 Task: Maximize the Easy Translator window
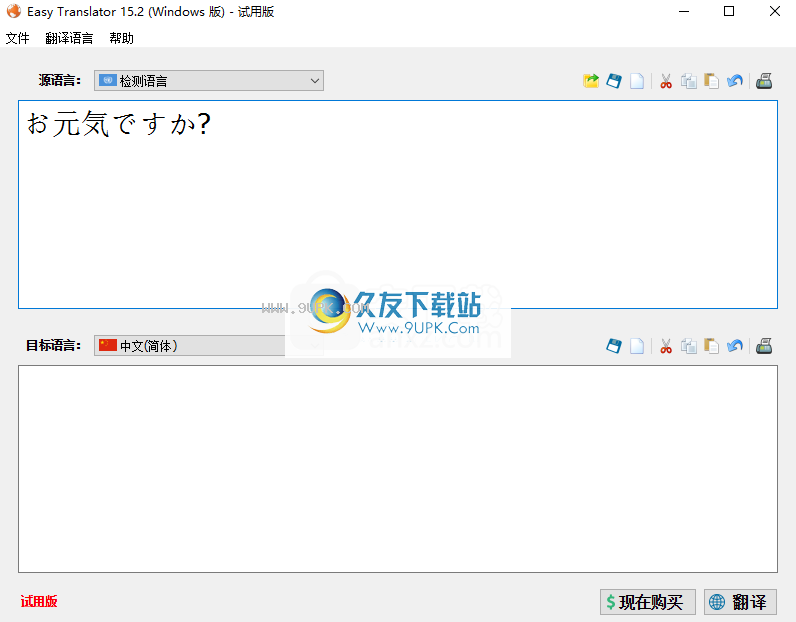coord(729,11)
